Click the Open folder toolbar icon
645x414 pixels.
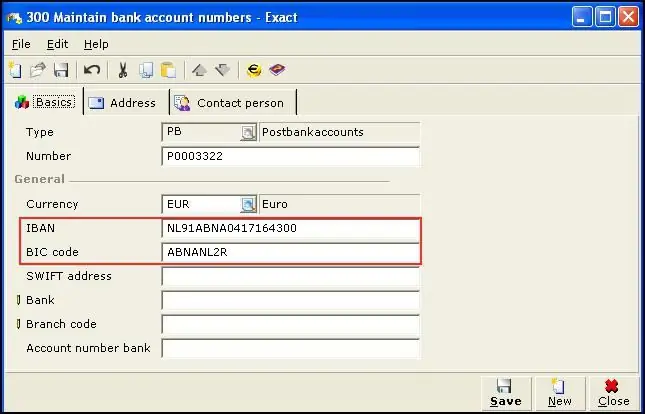[38, 70]
